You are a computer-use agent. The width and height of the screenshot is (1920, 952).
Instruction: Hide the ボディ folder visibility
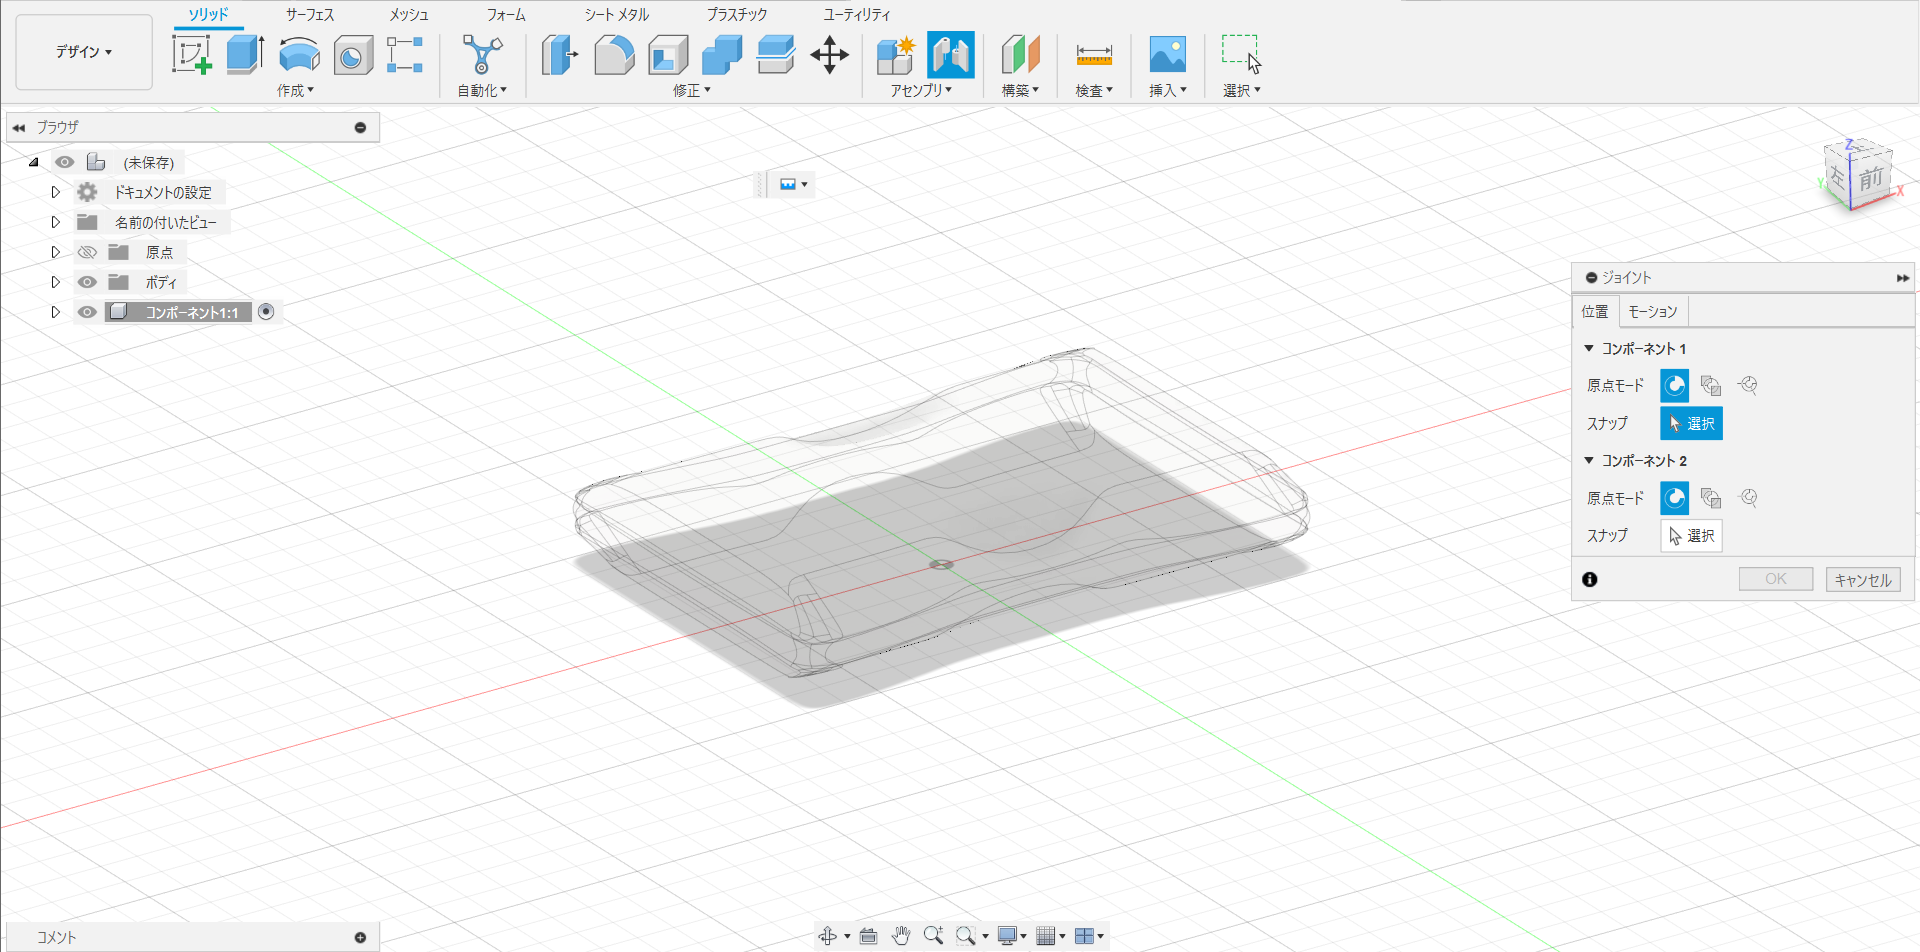click(87, 282)
